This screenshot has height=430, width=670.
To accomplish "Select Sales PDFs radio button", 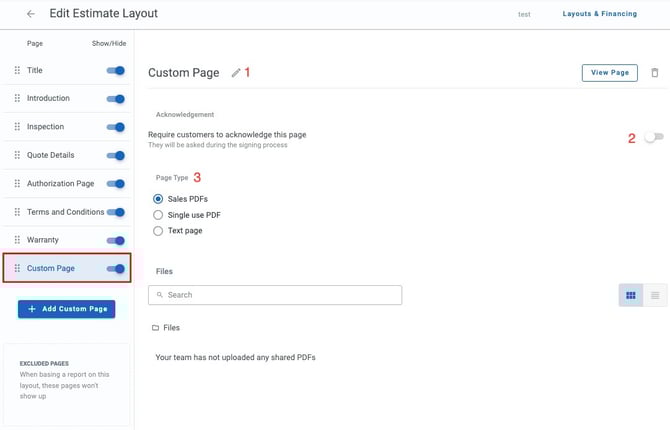I will (158, 199).
